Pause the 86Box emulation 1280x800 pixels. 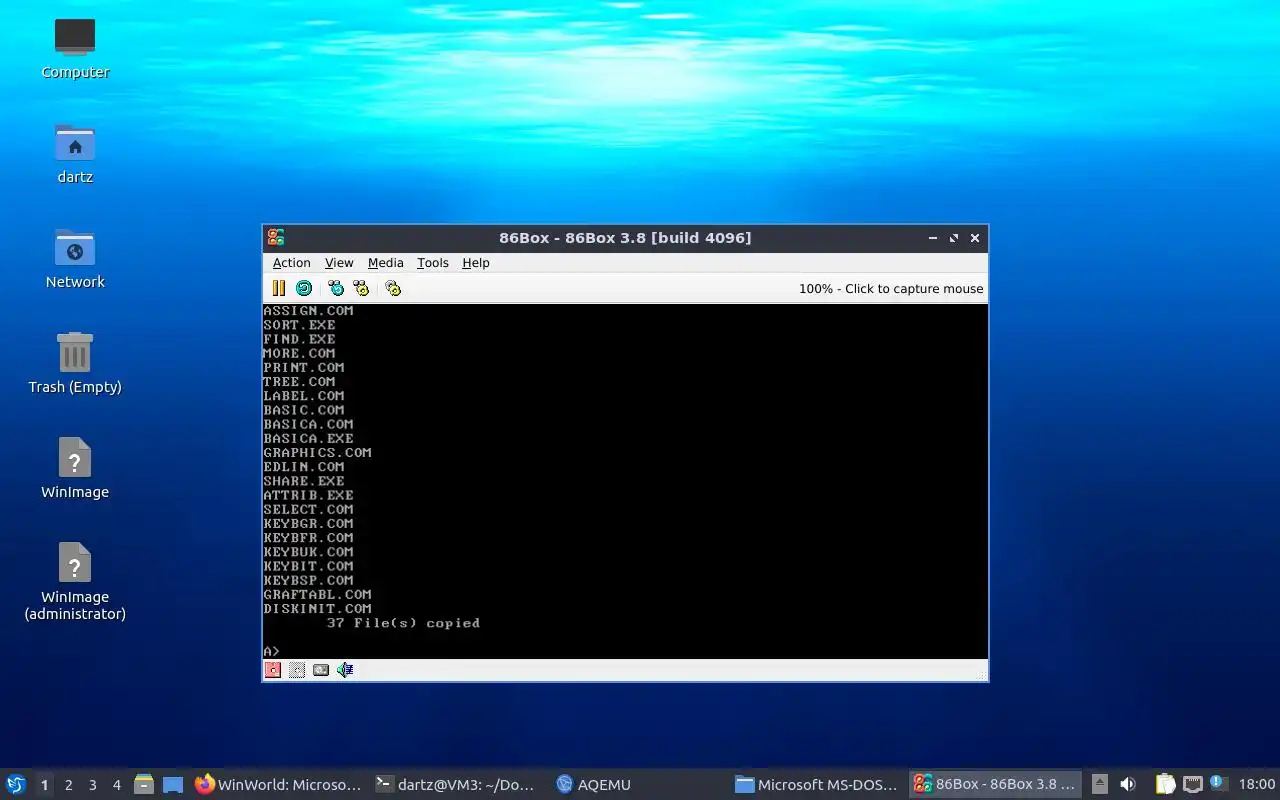[x=279, y=288]
